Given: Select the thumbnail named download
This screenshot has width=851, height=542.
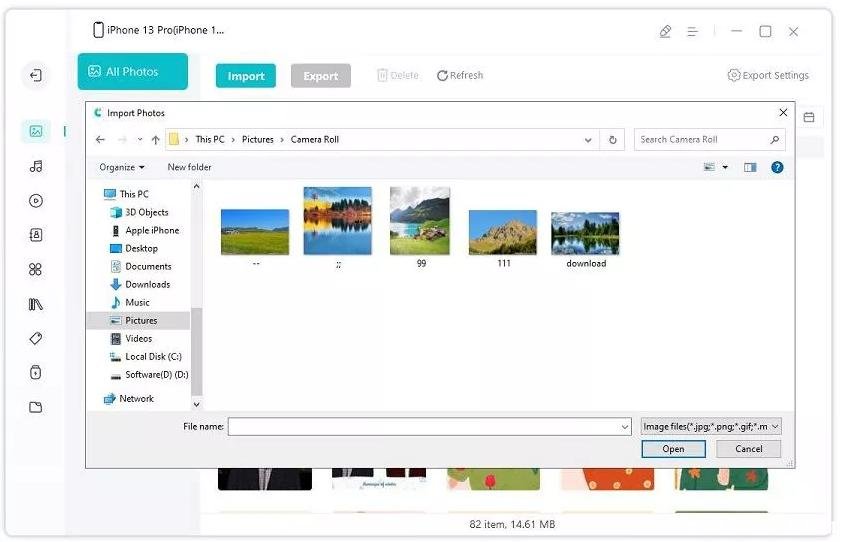Looking at the screenshot, I should pyautogui.click(x=585, y=239).
